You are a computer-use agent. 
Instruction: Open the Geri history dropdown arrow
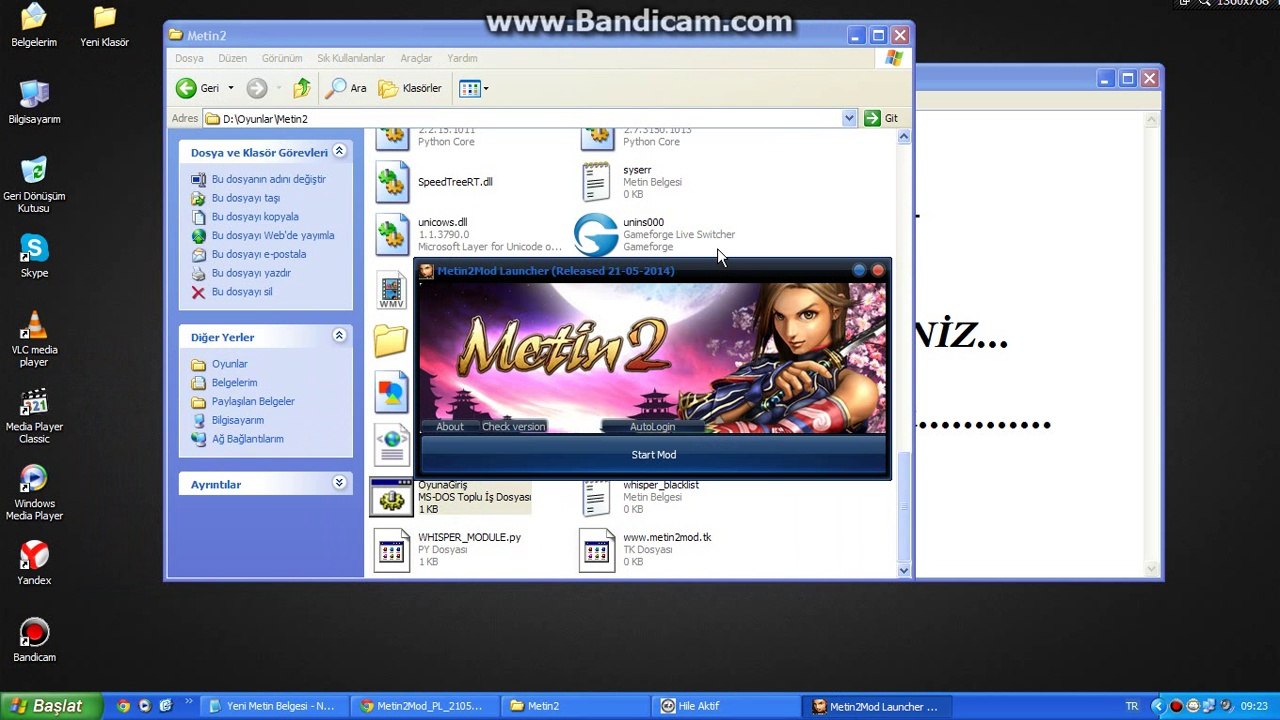(x=231, y=88)
